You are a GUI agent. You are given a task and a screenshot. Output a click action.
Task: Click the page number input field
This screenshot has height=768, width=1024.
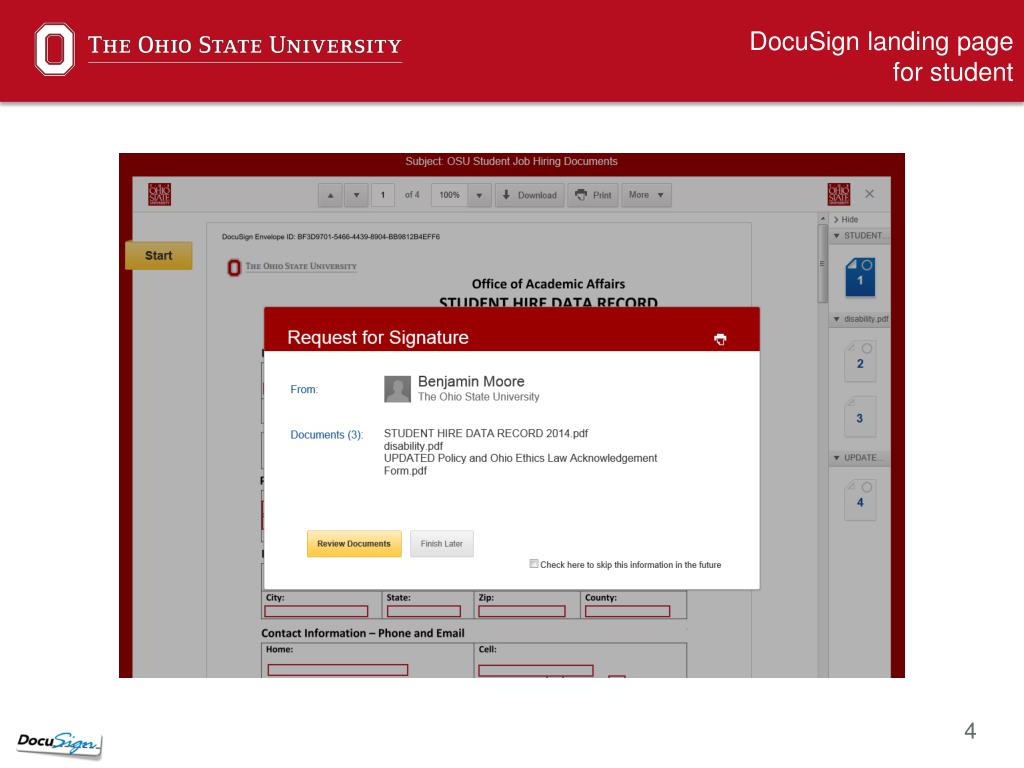click(x=383, y=195)
